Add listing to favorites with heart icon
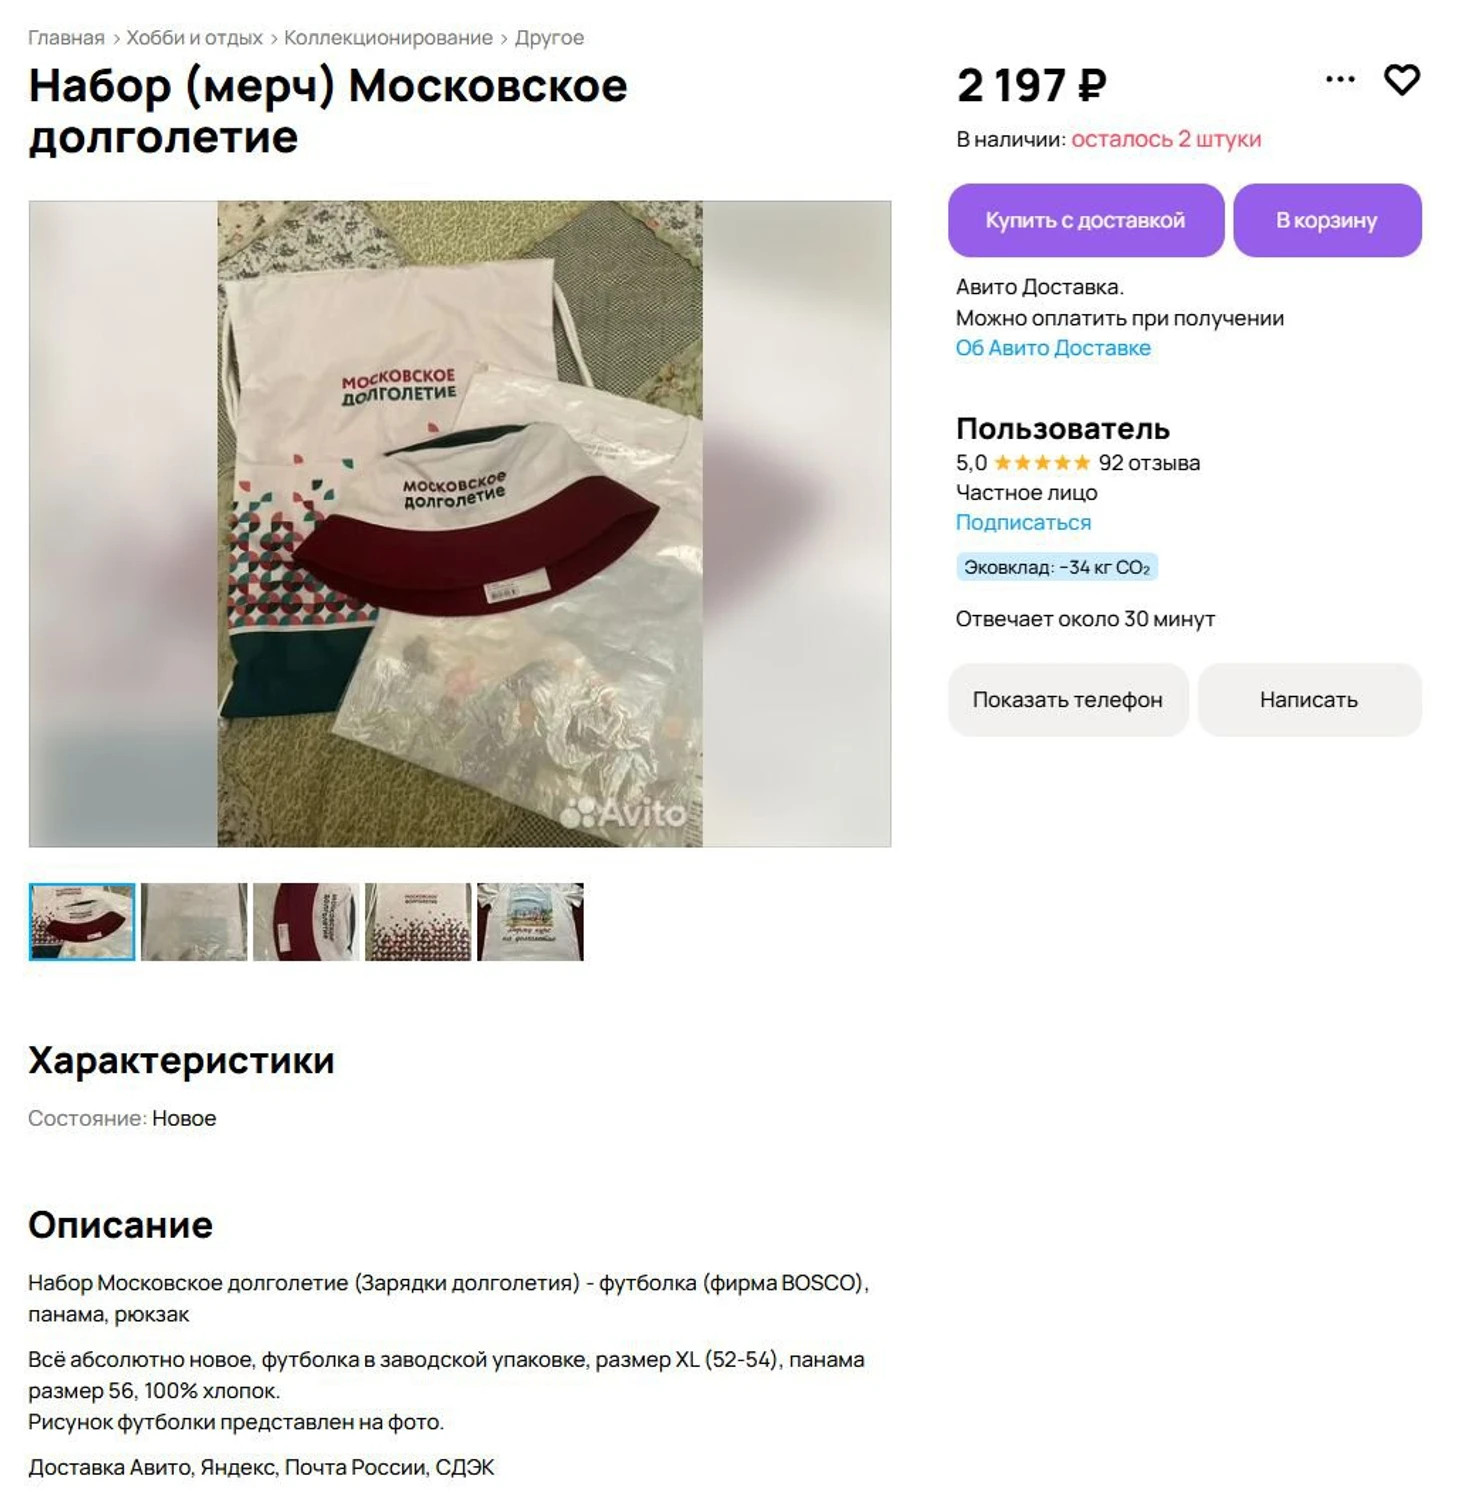 coord(1401,80)
